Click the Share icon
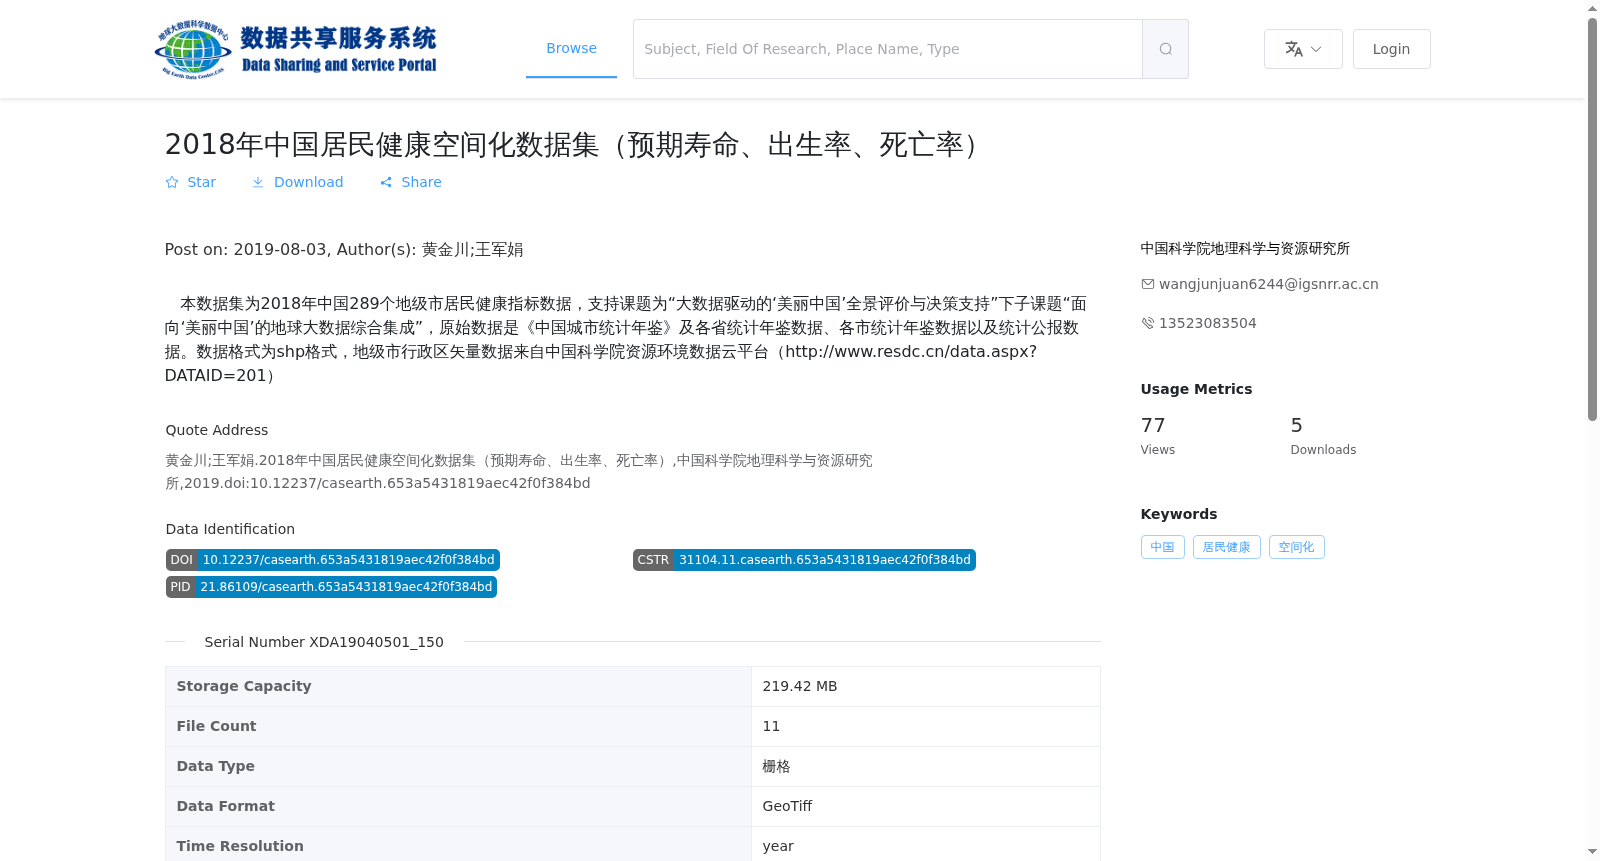Image resolution: width=1600 pixels, height=861 pixels. click(386, 182)
